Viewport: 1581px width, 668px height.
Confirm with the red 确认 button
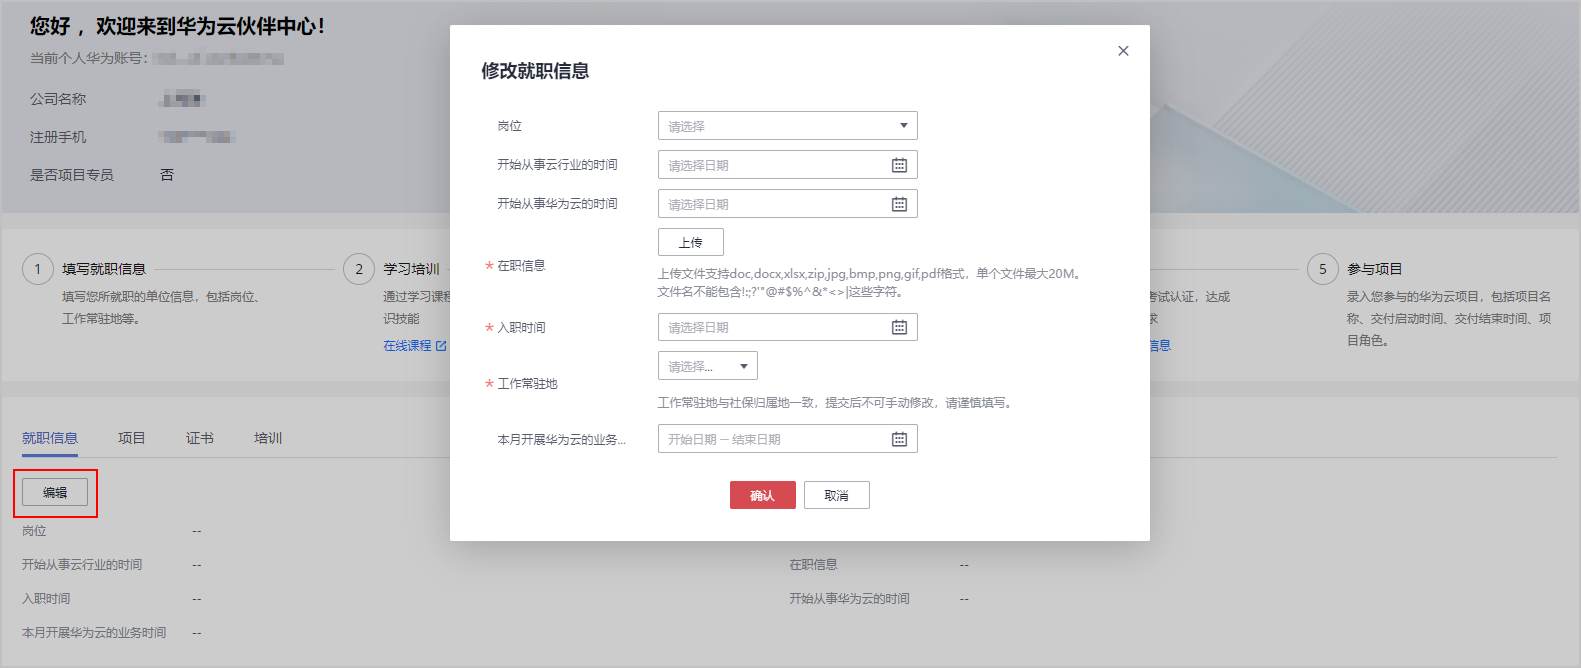(762, 495)
